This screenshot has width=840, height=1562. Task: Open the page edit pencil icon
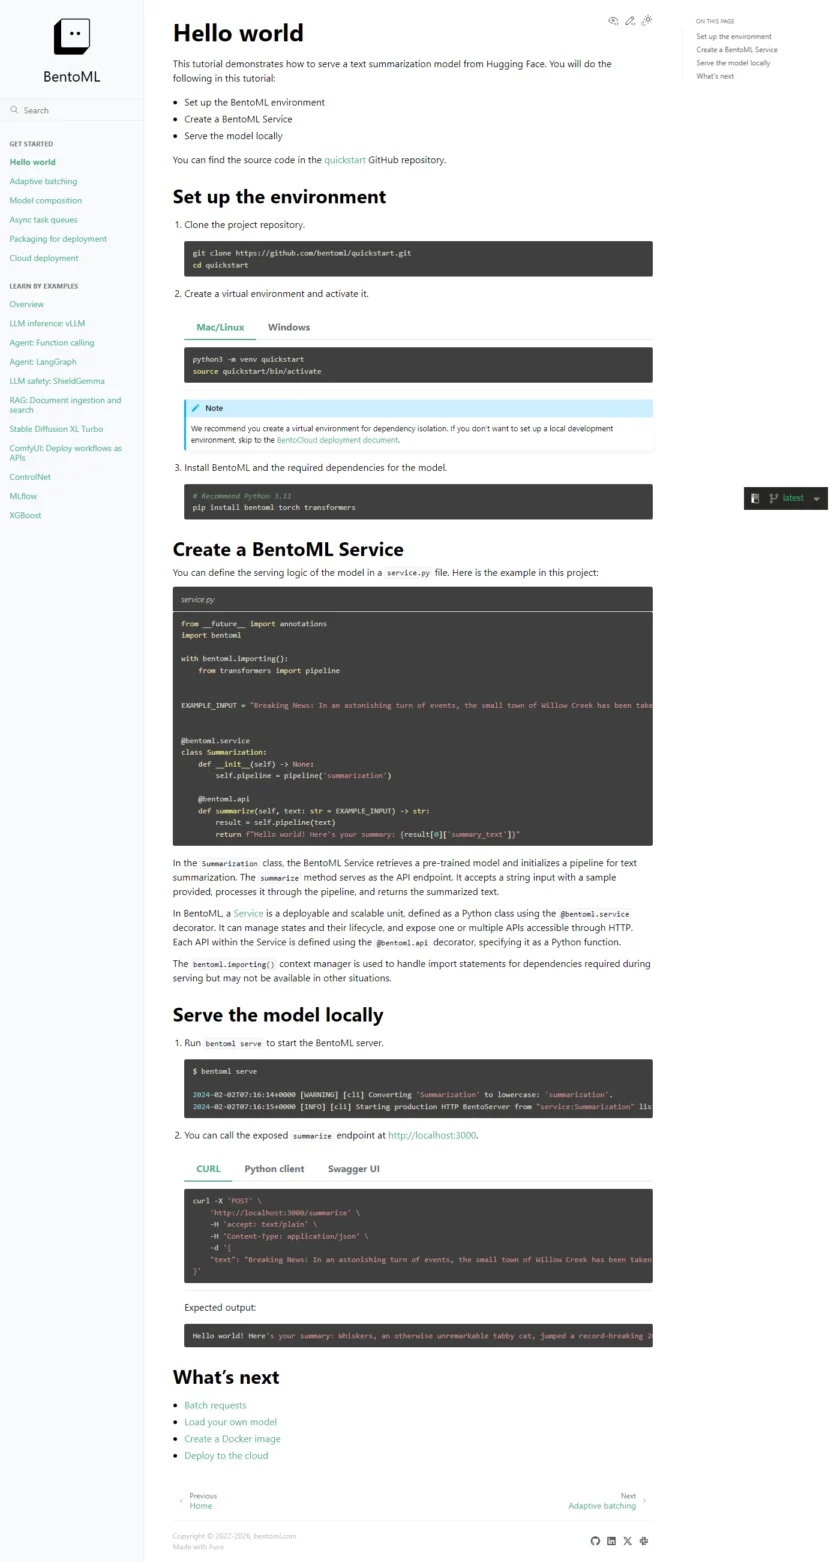pyautogui.click(x=630, y=20)
